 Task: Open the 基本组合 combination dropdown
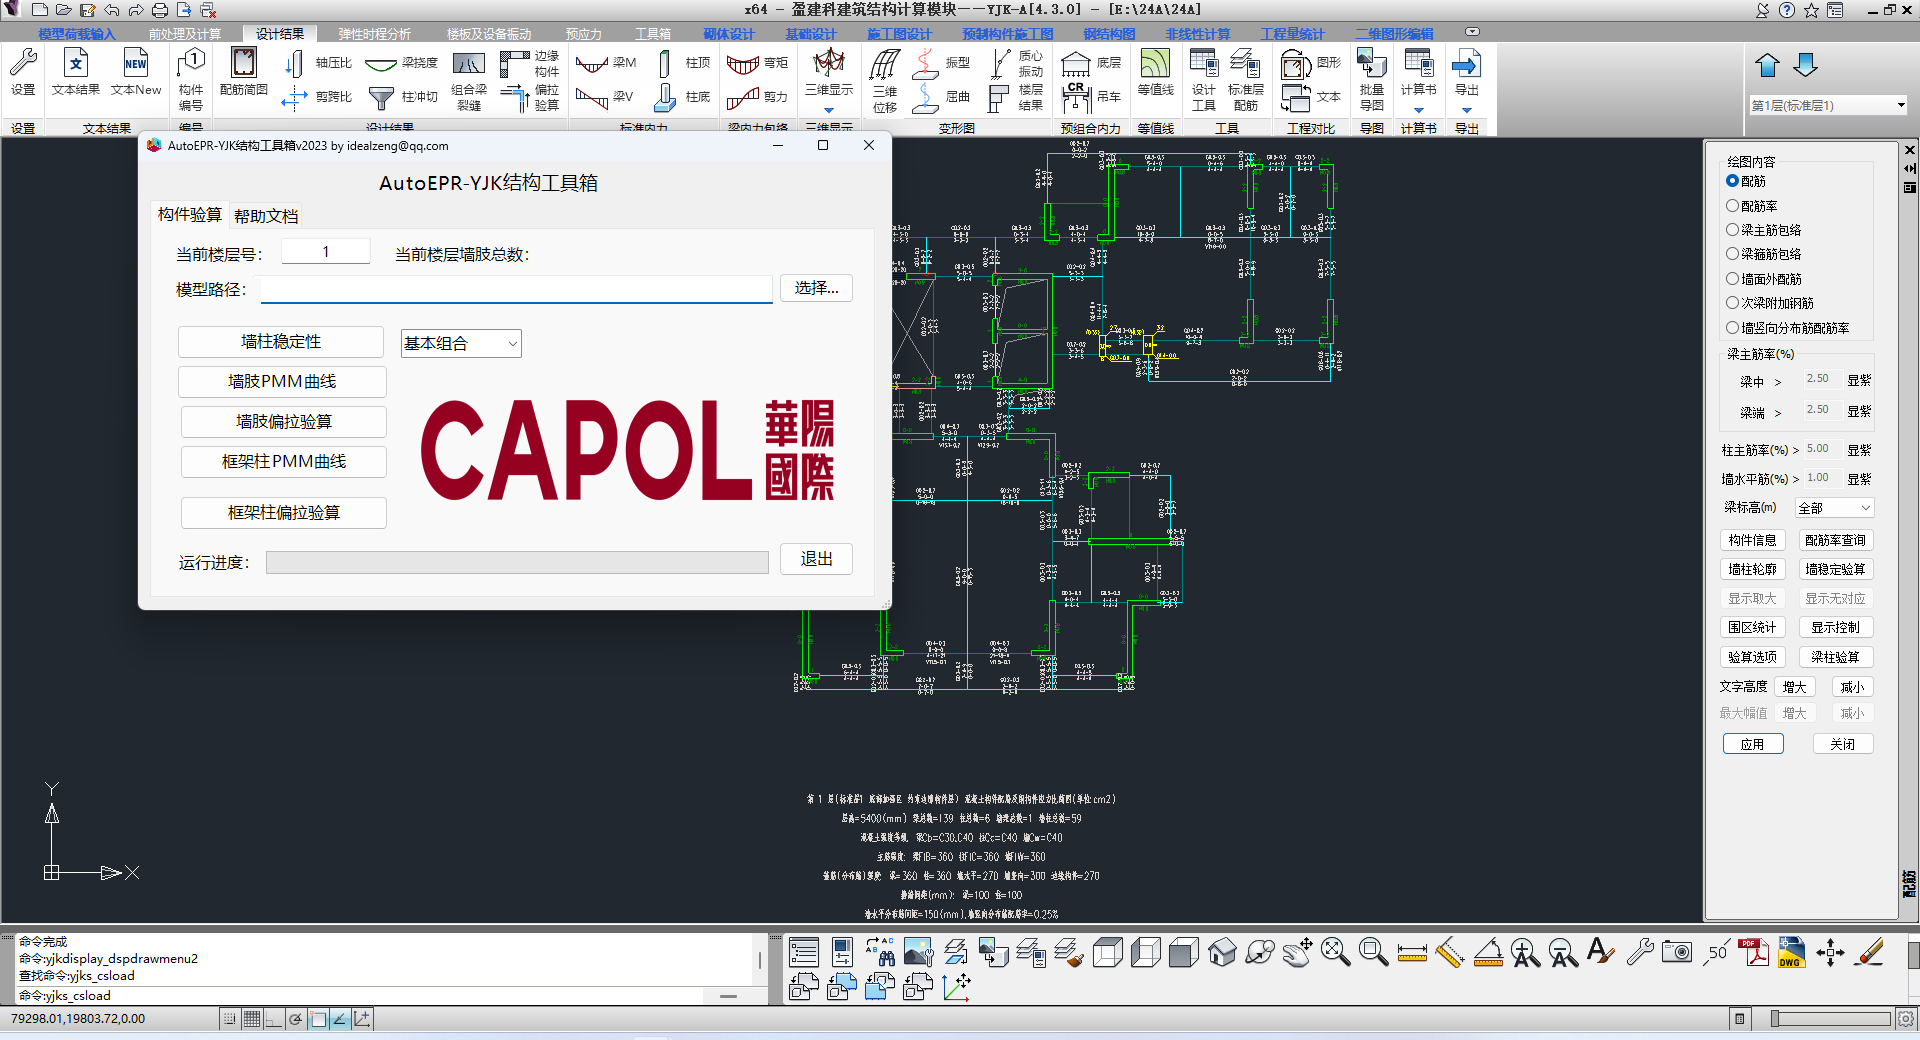461,344
